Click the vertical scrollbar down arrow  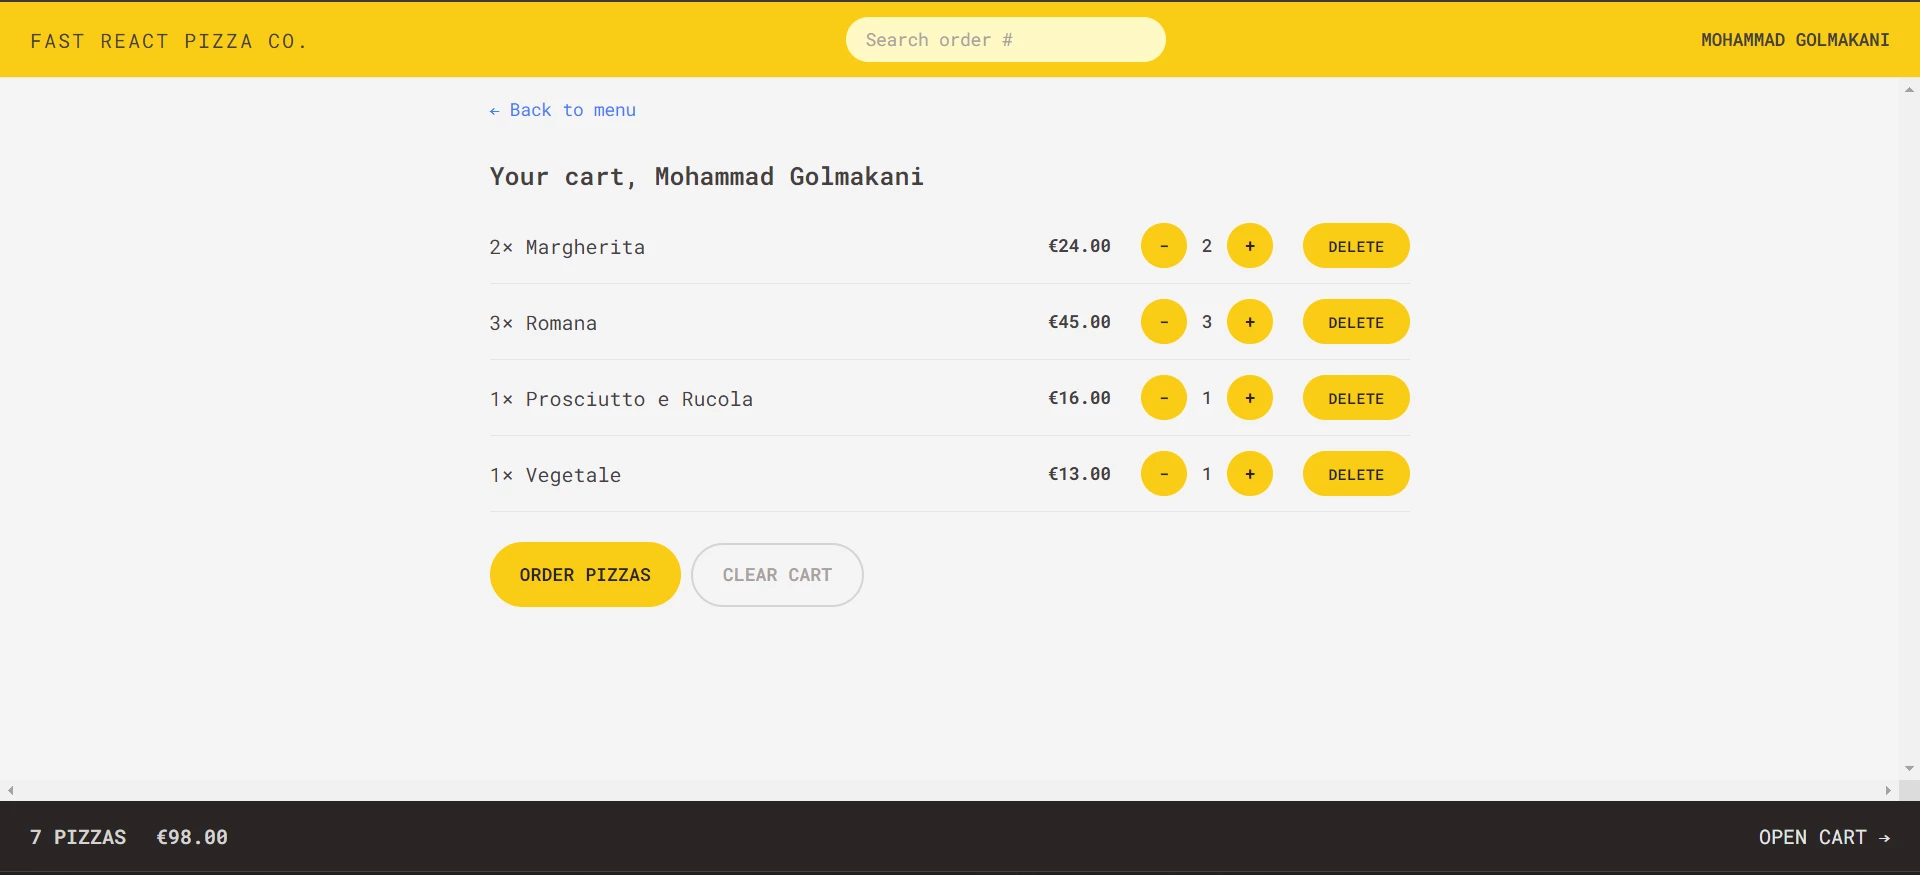(1909, 769)
